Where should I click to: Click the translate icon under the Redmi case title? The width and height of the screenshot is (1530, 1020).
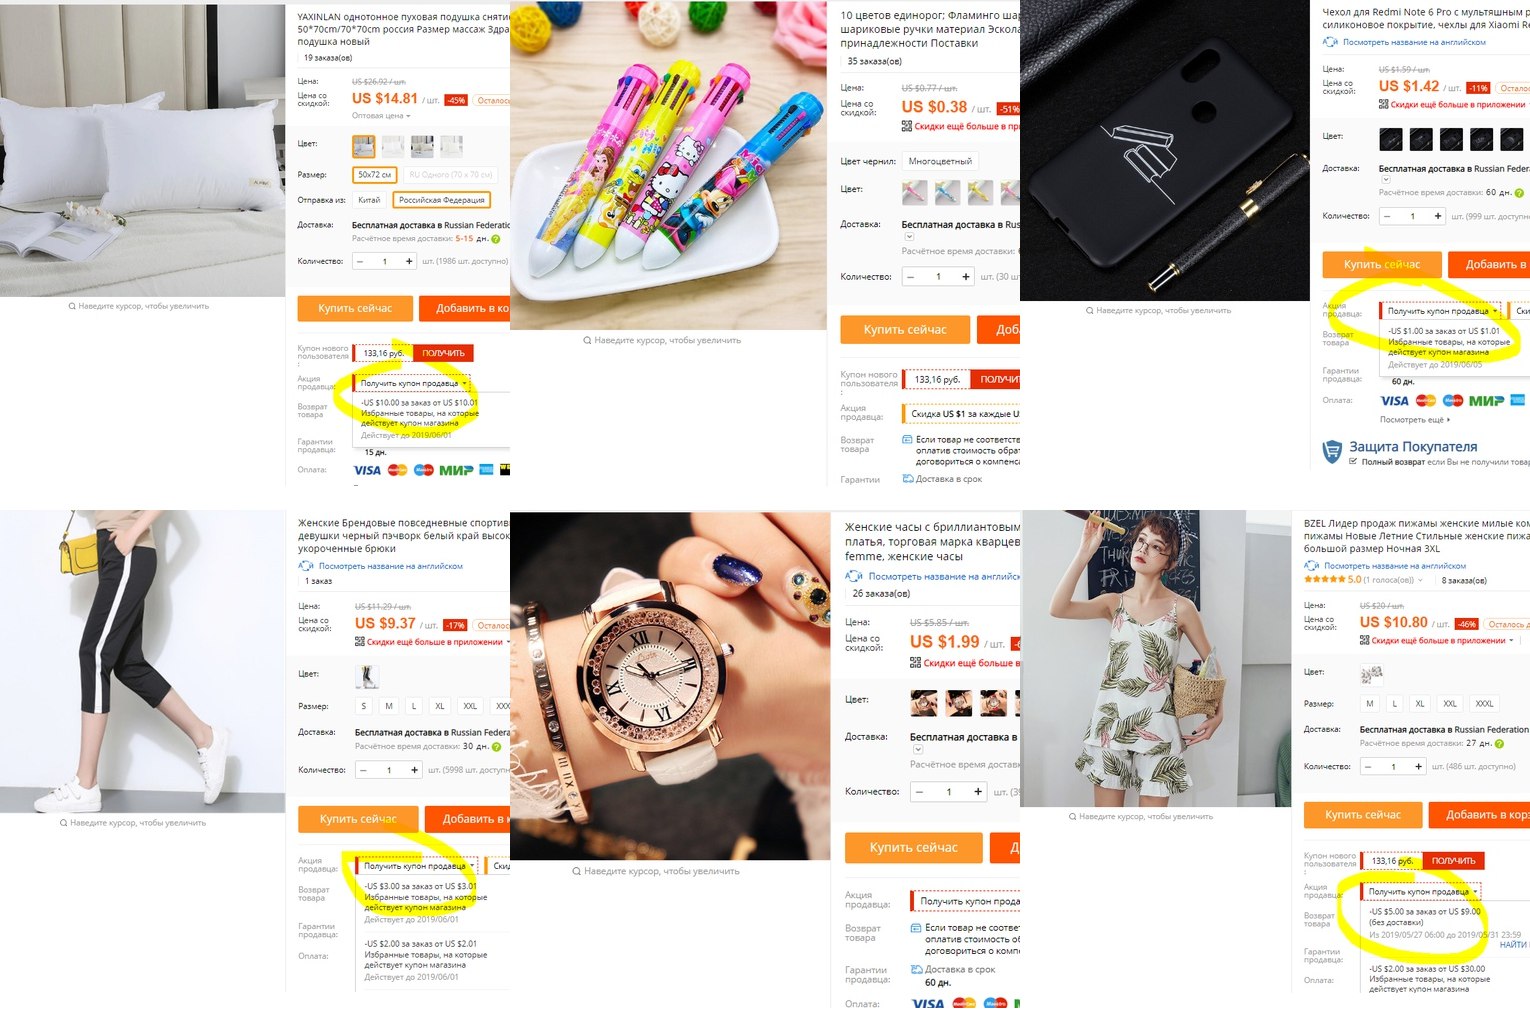pyautogui.click(x=1330, y=42)
